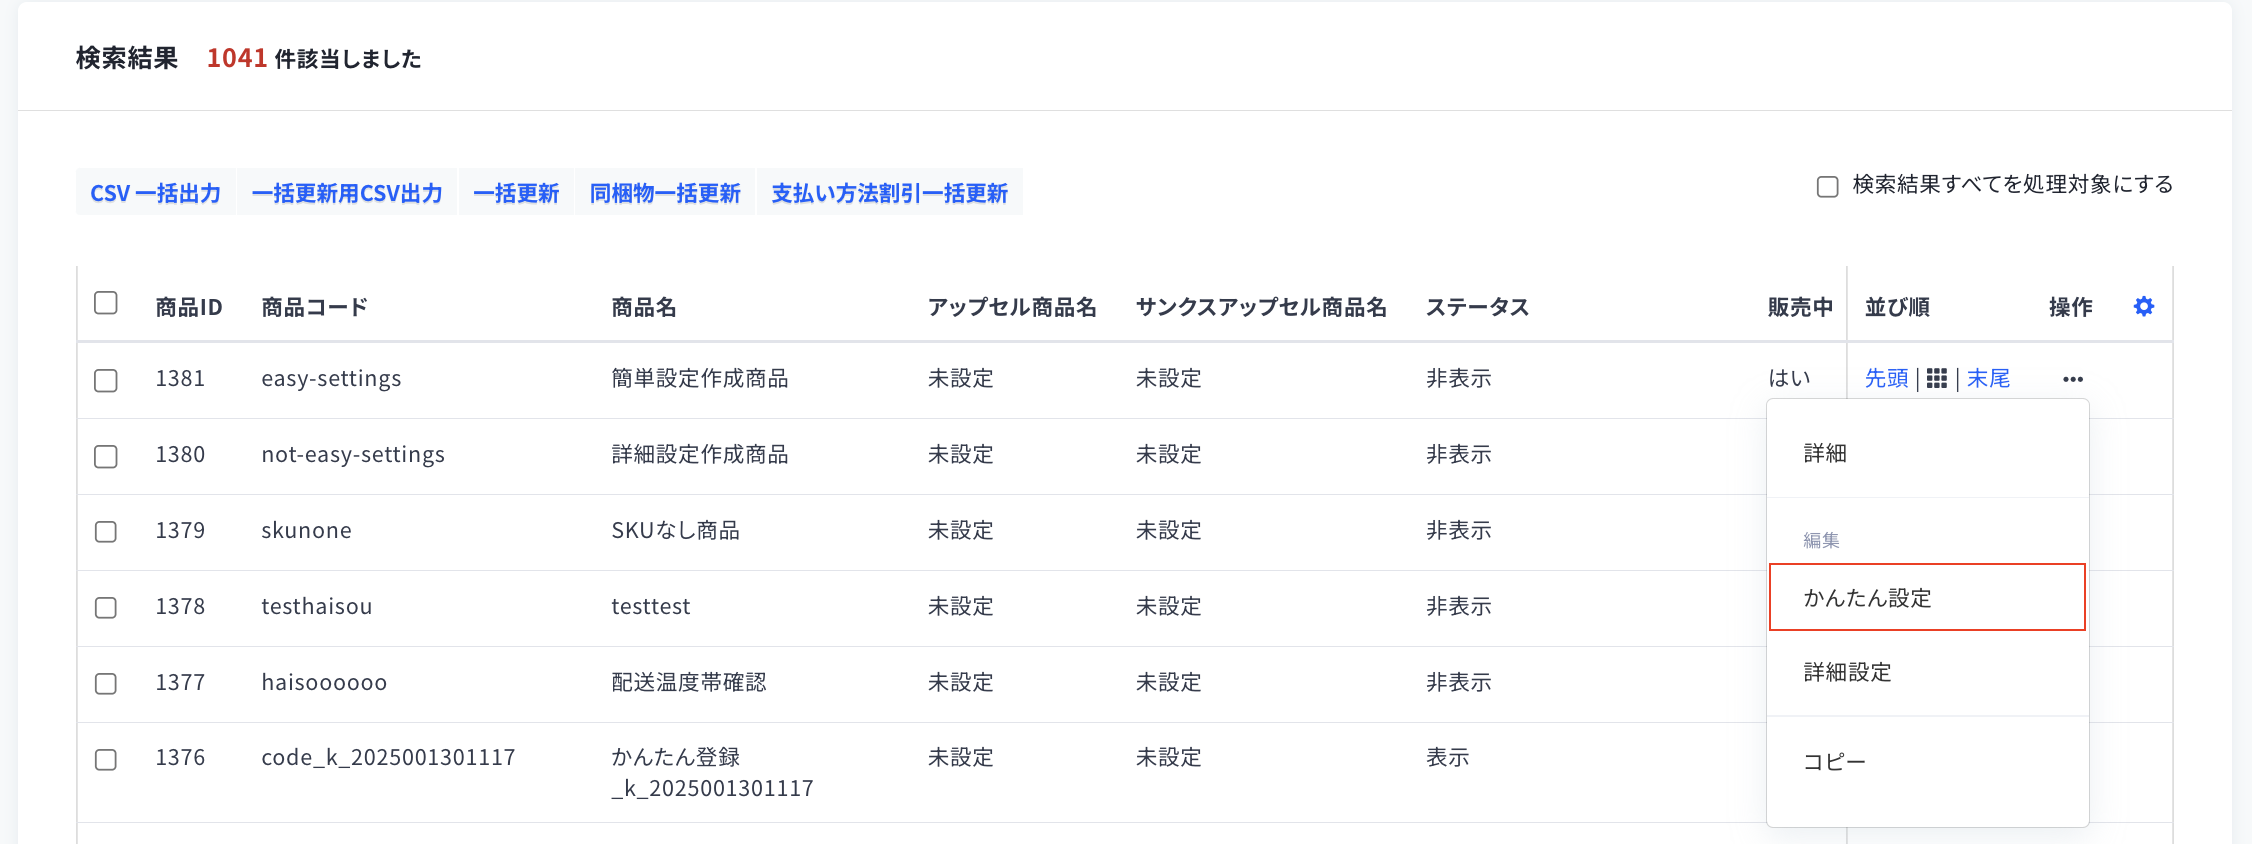Click product code easy-settings
Viewport: 2252px width, 844px height.
[331, 378]
